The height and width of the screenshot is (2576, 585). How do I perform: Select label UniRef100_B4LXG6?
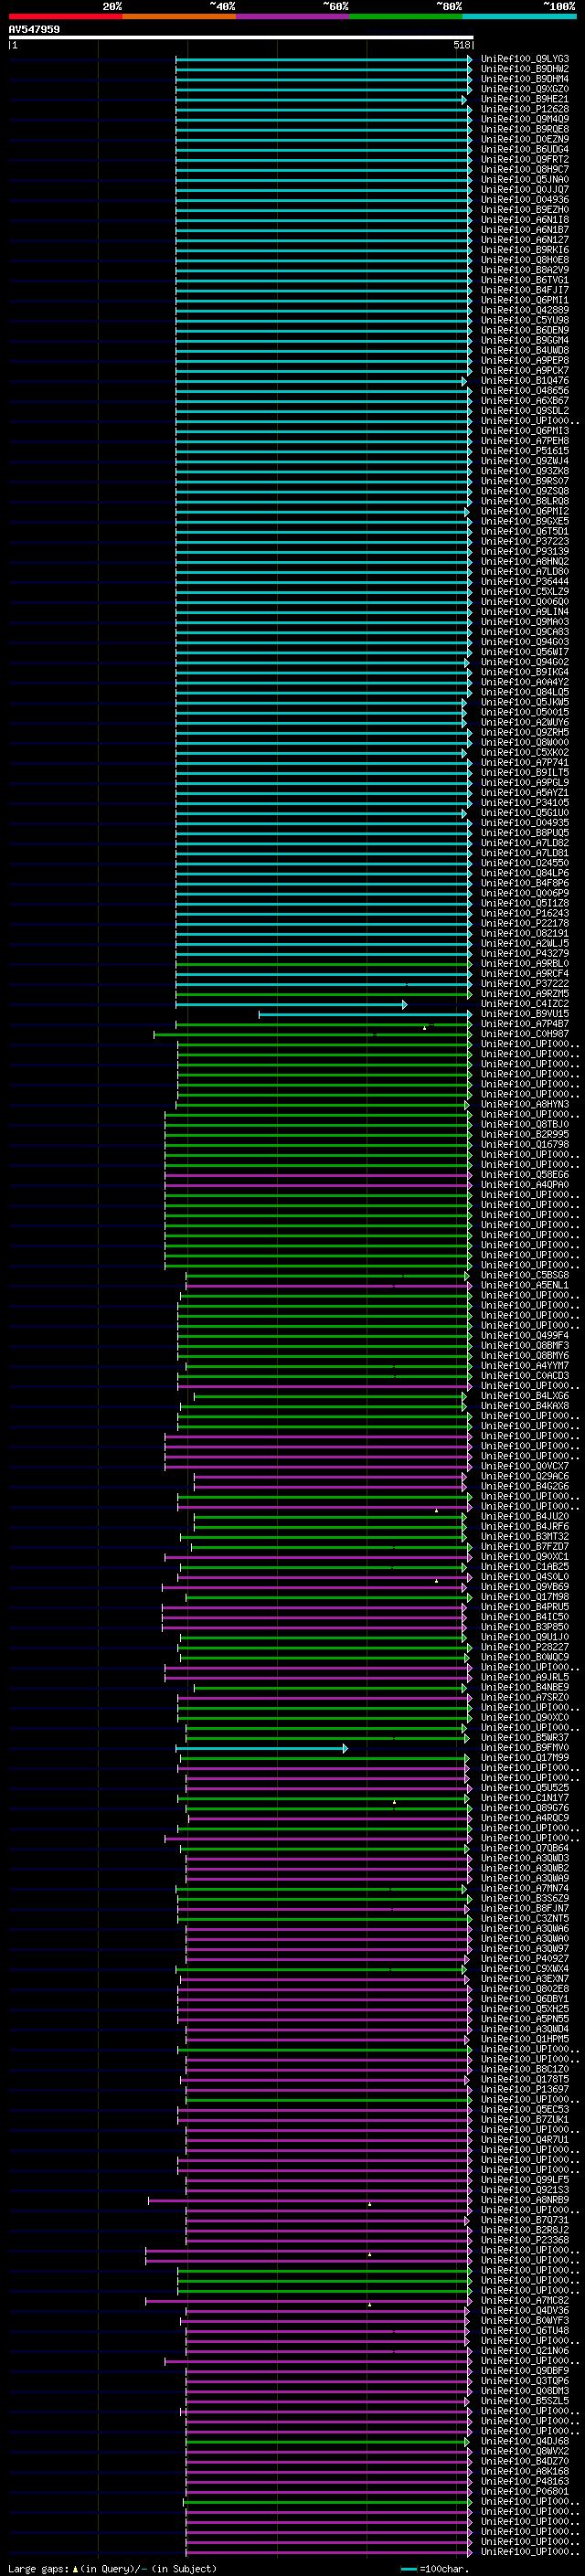(x=525, y=1396)
